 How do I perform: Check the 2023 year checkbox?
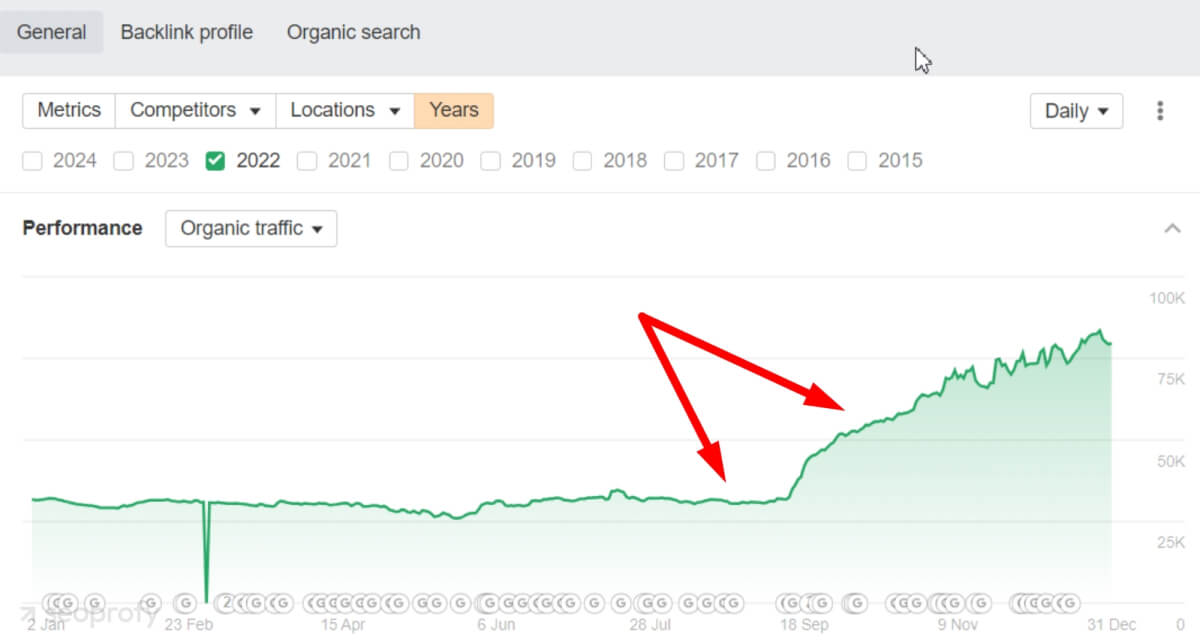pyautogui.click(x=124, y=161)
